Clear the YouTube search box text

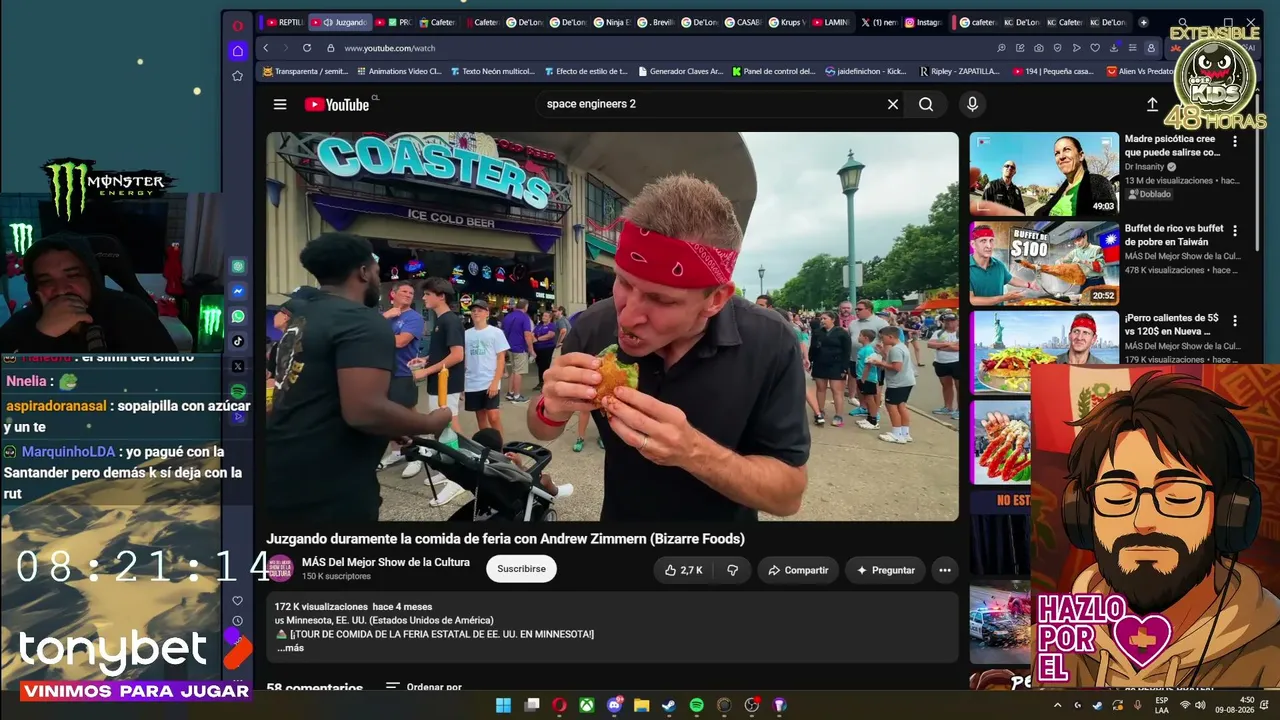tap(893, 104)
